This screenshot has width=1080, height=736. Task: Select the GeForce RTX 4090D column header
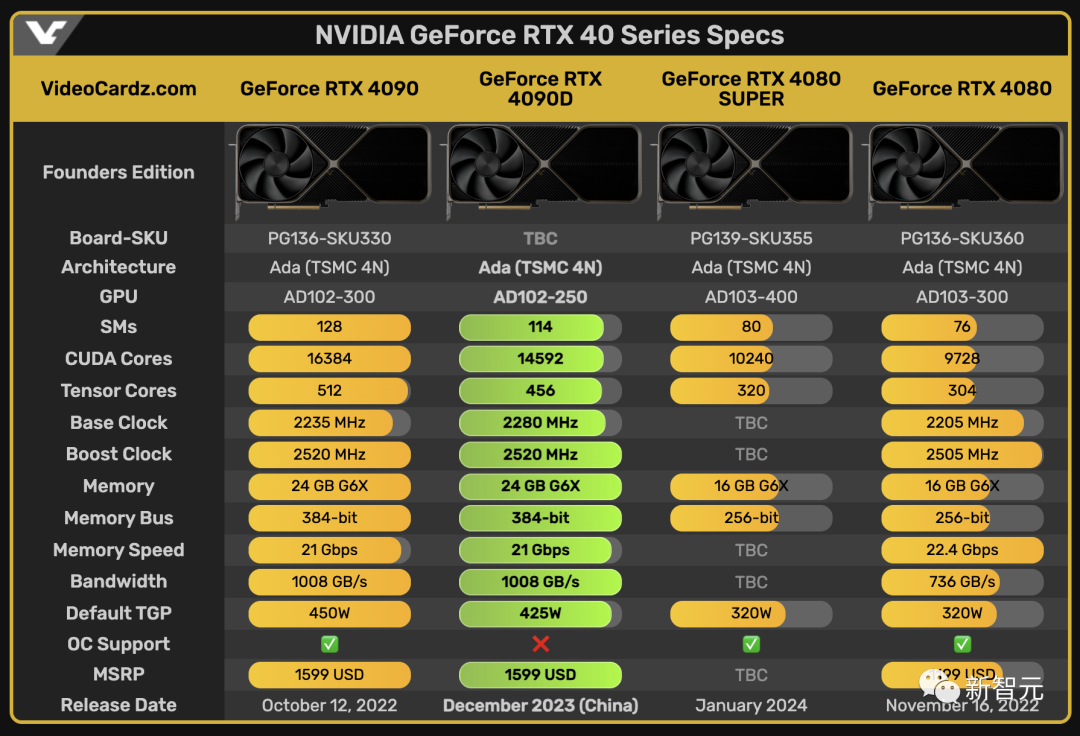540,88
